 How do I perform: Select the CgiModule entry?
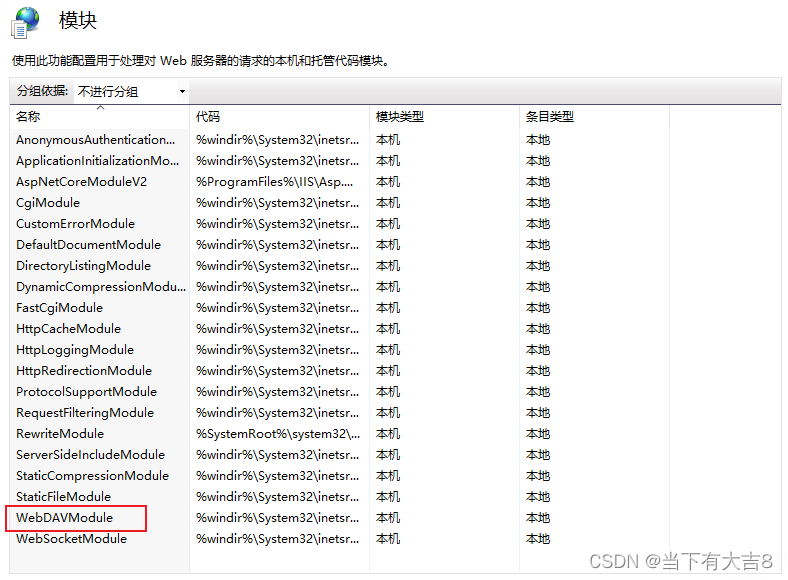48,203
